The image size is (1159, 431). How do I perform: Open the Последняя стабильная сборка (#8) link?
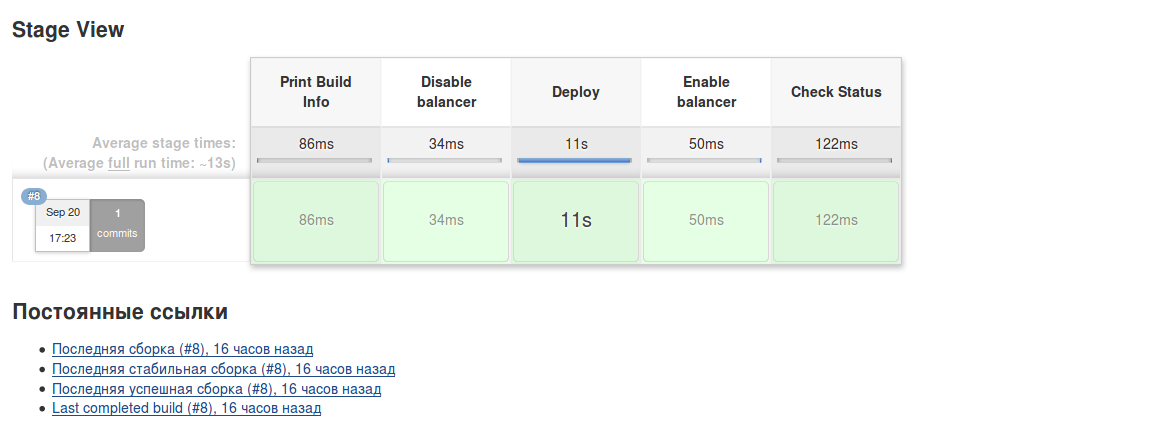(x=223, y=369)
